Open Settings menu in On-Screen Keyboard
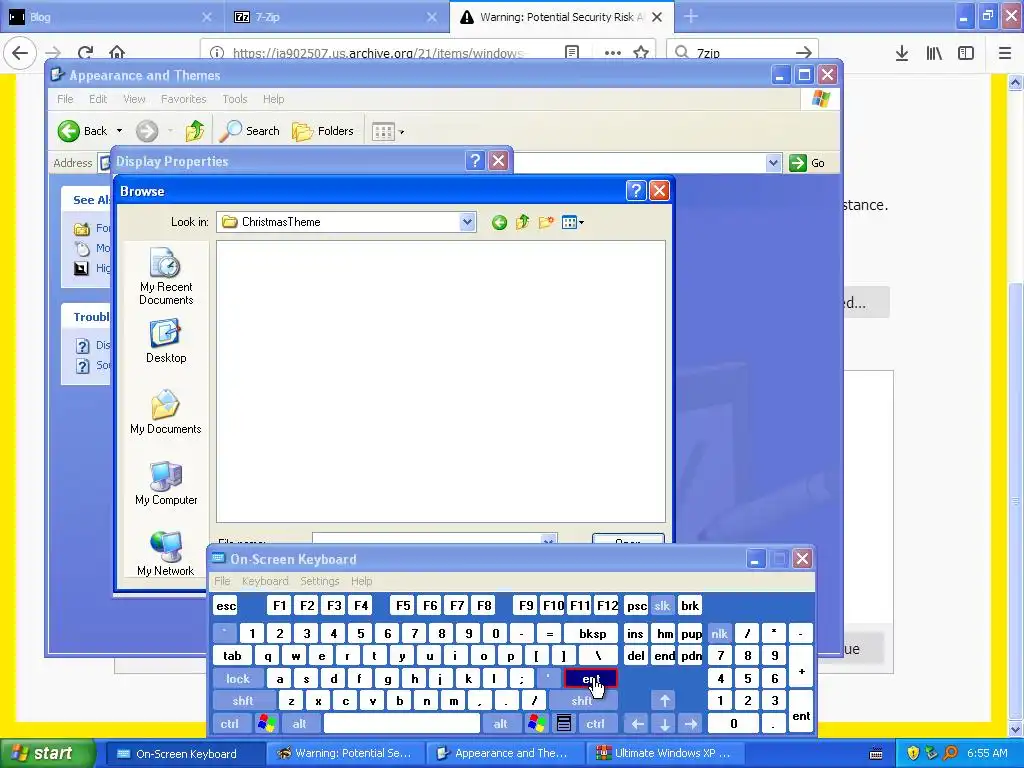This screenshot has height=768, width=1024. pyautogui.click(x=320, y=581)
